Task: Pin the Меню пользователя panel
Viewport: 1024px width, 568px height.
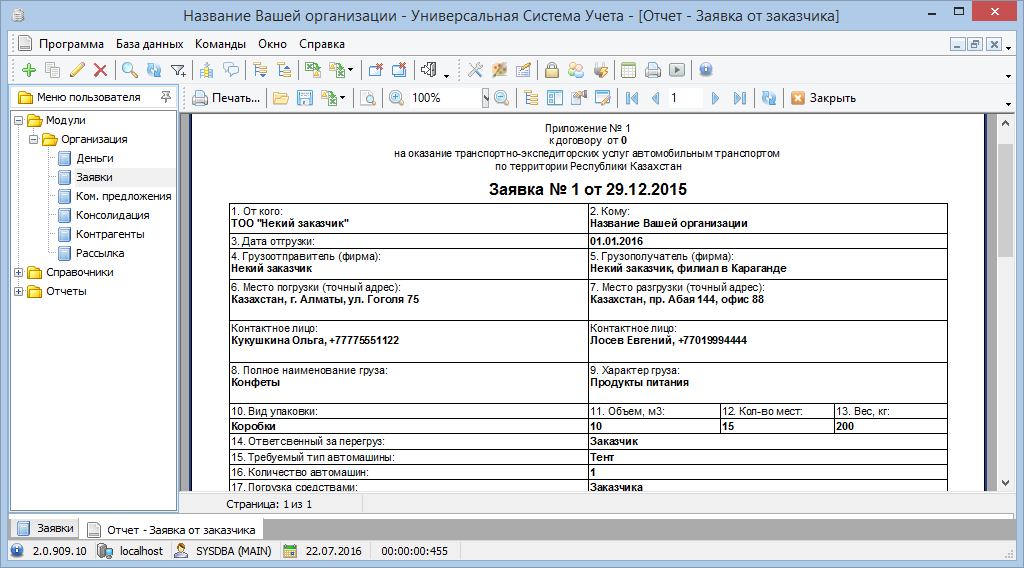Action: (x=165, y=97)
